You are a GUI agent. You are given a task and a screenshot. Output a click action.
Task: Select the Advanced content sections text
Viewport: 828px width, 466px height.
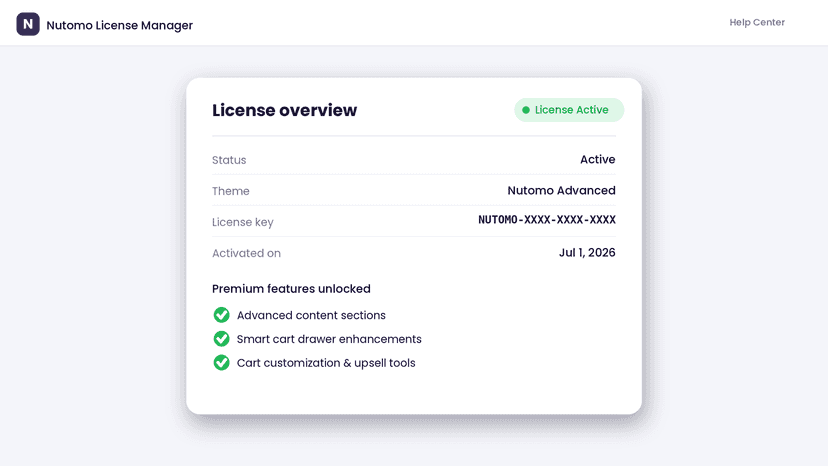click(x=311, y=315)
